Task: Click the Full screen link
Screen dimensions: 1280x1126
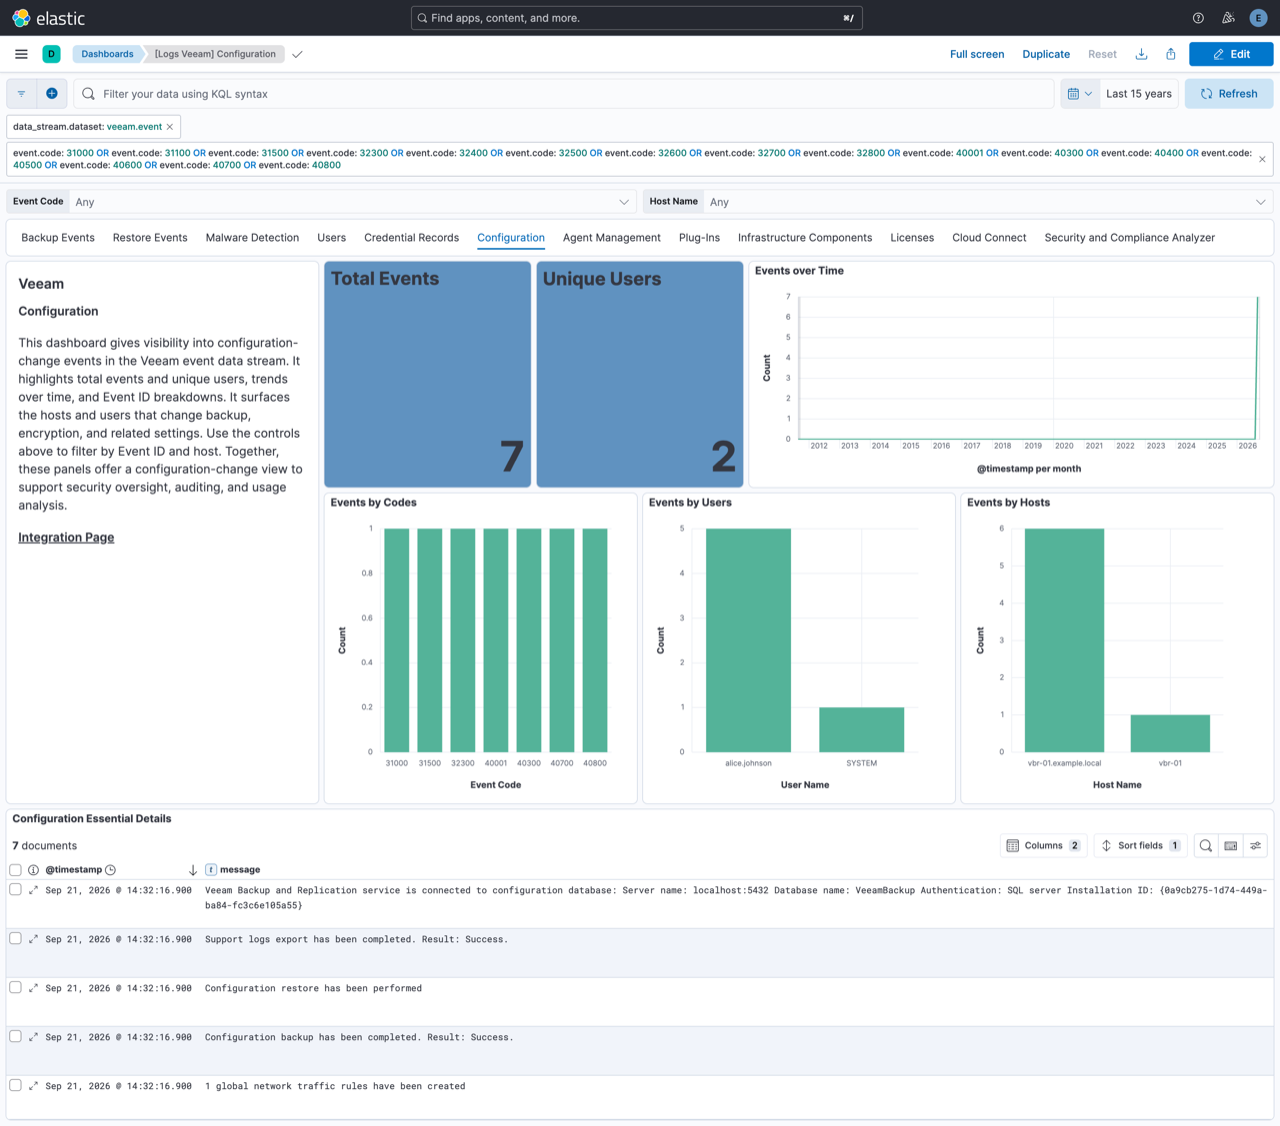Action: coord(977,54)
